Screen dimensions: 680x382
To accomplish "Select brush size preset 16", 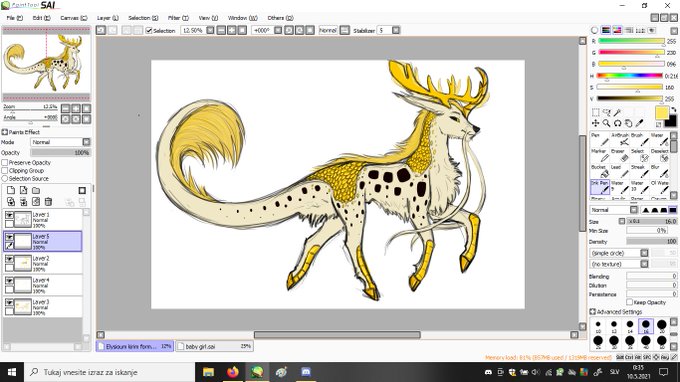I will 646,326.
